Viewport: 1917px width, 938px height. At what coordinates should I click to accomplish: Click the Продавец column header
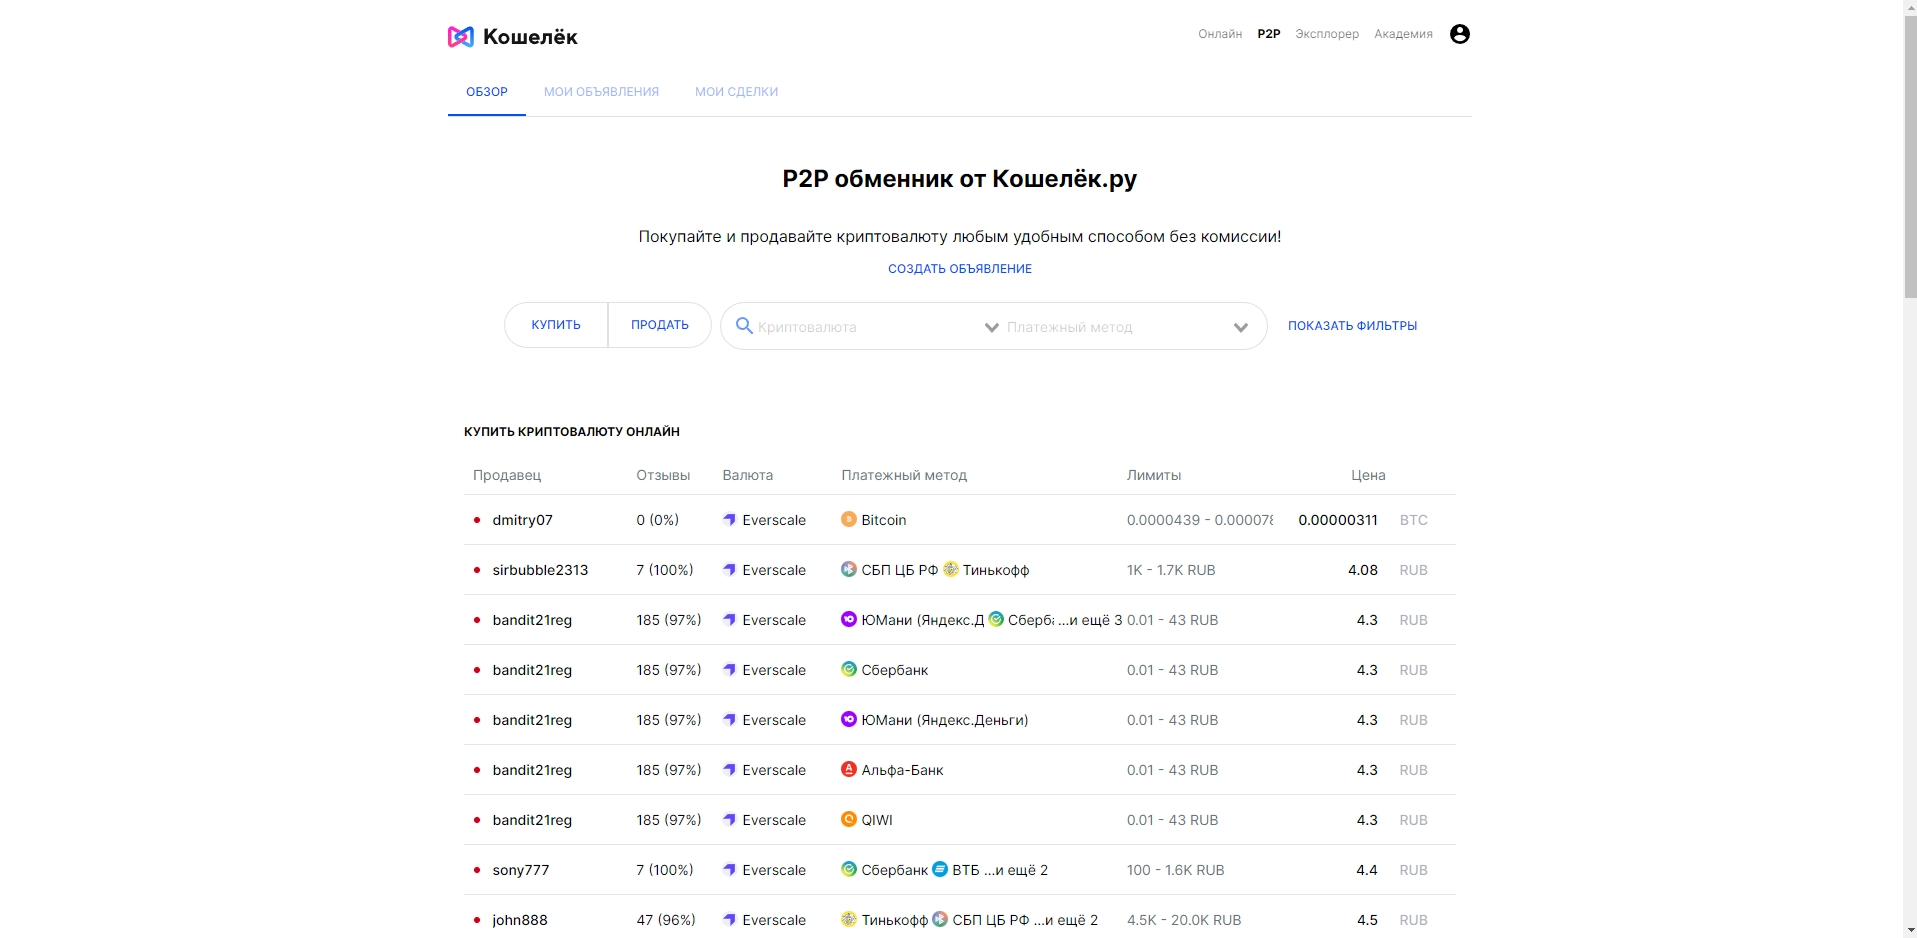[x=507, y=475]
